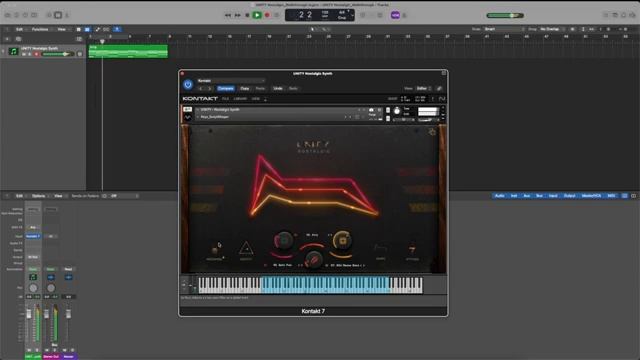Open the Snap dropdown in the tracks toolbar

coord(504,29)
